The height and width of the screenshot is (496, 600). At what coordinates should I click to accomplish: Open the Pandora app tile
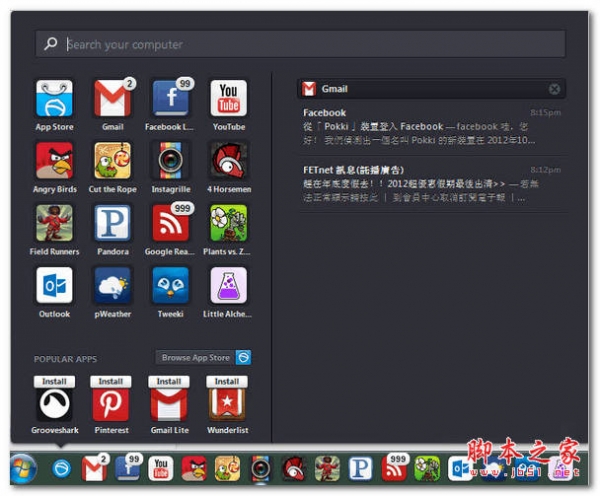click(112, 223)
